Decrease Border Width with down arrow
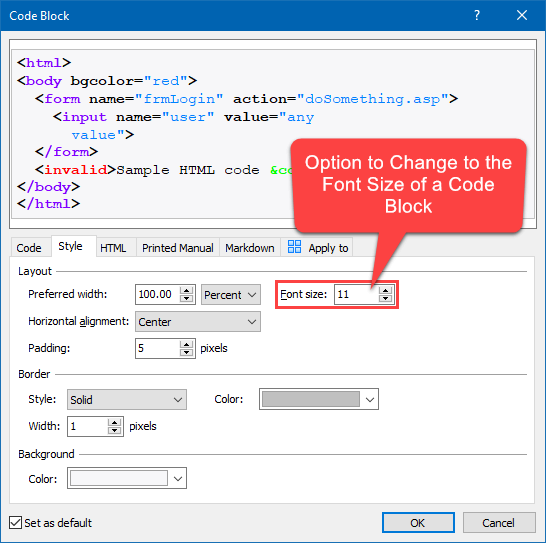This screenshot has height=543, width=546. coord(114,430)
